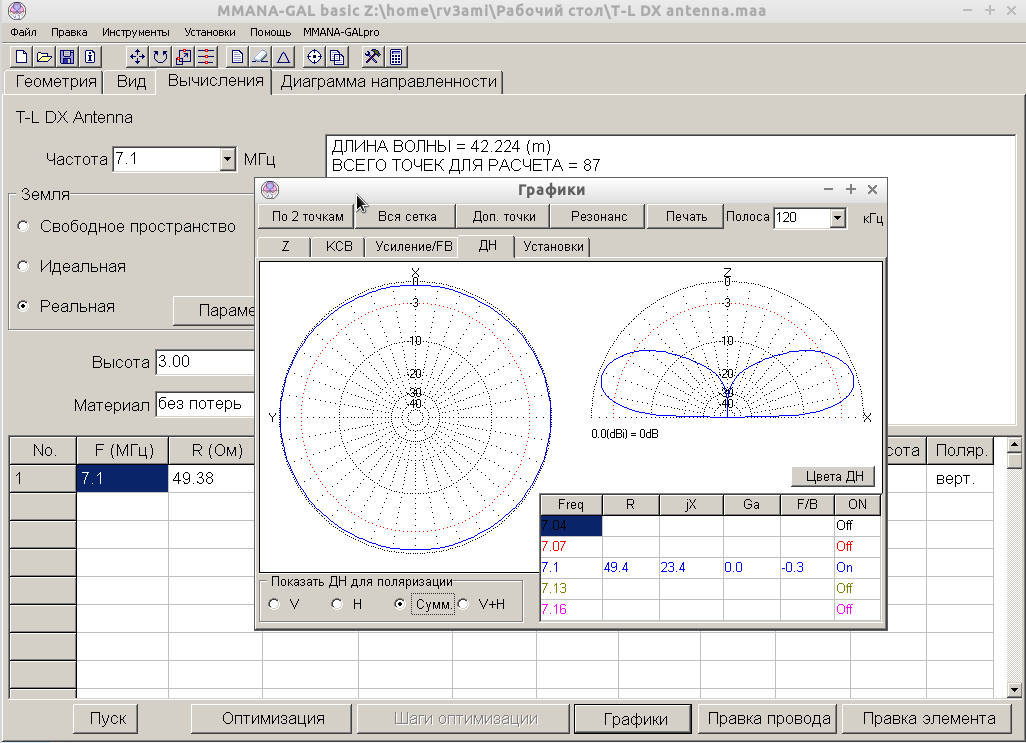Screen dimensions: 1026x743
Task: Click the Резонанс button
Action: pos(599,216)
